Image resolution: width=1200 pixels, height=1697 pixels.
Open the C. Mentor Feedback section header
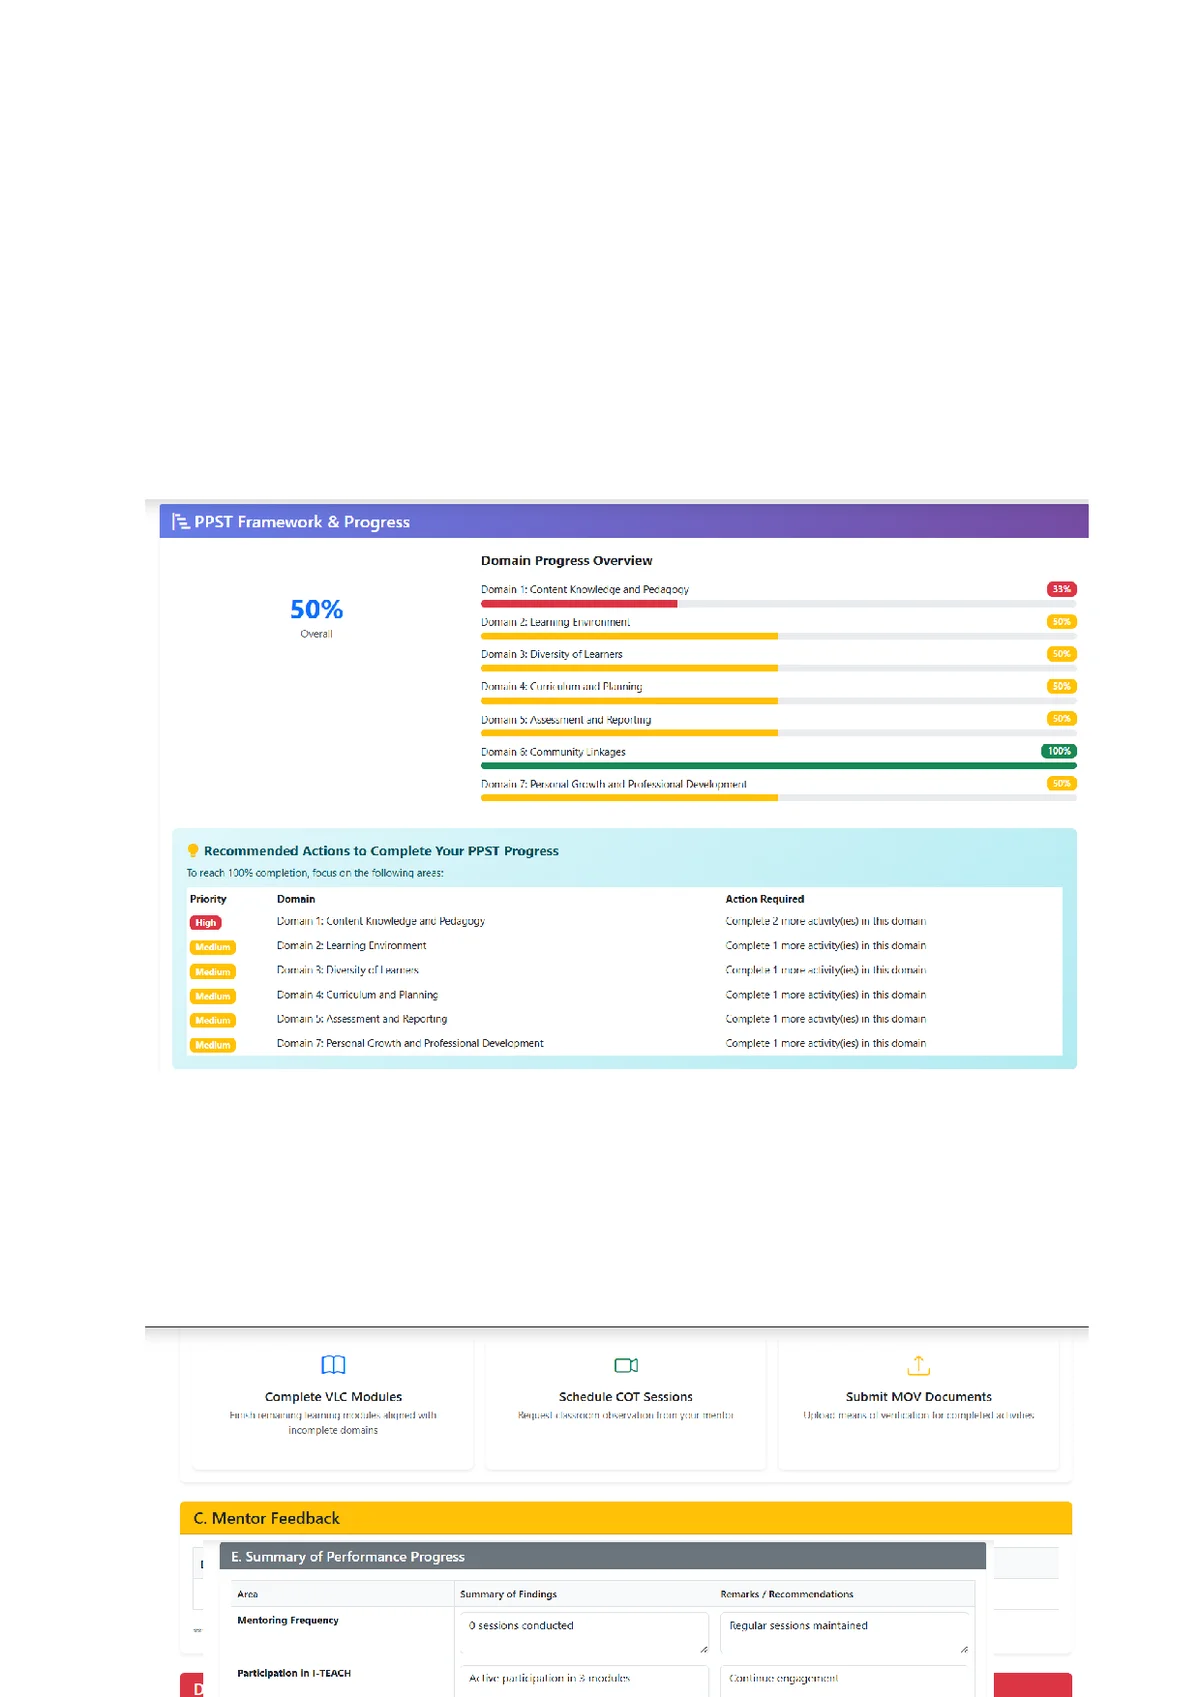point(625,1518)
